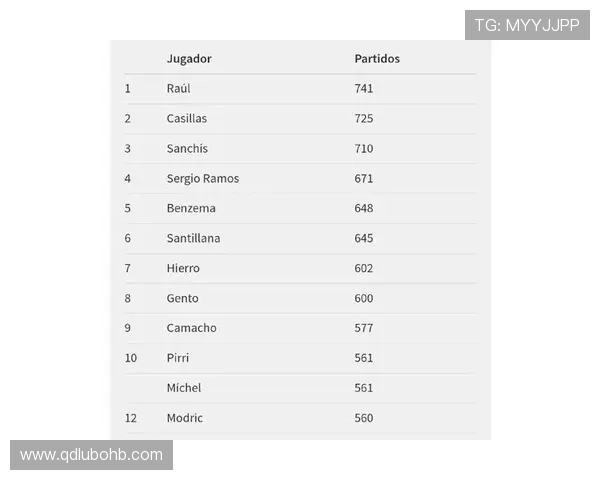This screenshot has width=600, height=480.
Task: Select Pirri in the ranking table
Action: click(x=178, y=358)
